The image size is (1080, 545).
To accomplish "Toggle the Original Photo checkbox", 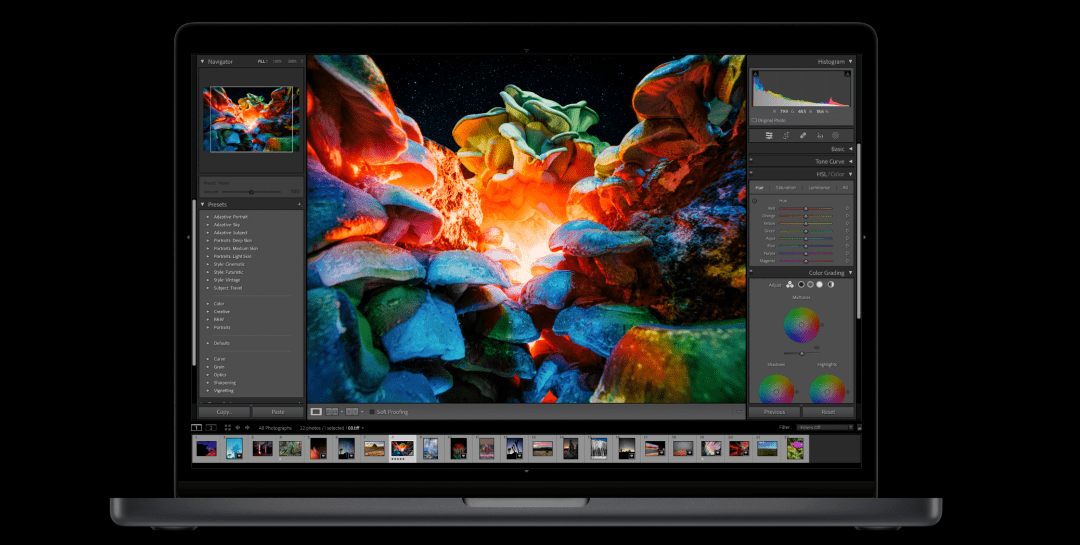I will click(x=754, y=121).
